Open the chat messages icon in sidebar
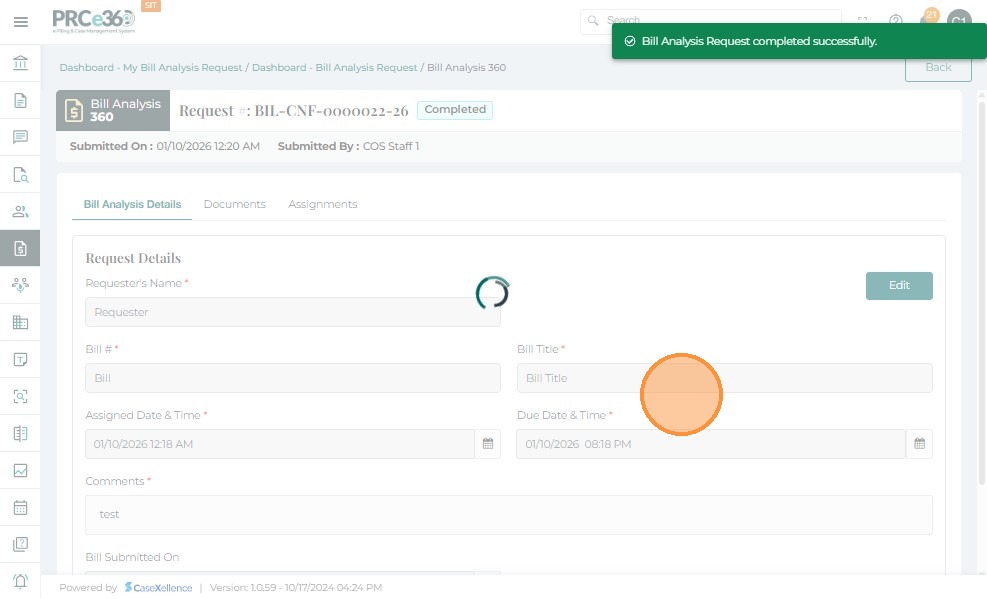This screenshot has width=987, height=599. coord(20,137)
